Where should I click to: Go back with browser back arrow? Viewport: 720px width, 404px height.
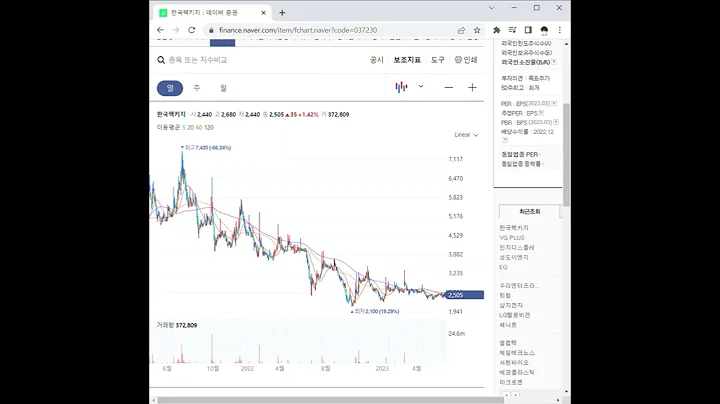tap(160, 30)
